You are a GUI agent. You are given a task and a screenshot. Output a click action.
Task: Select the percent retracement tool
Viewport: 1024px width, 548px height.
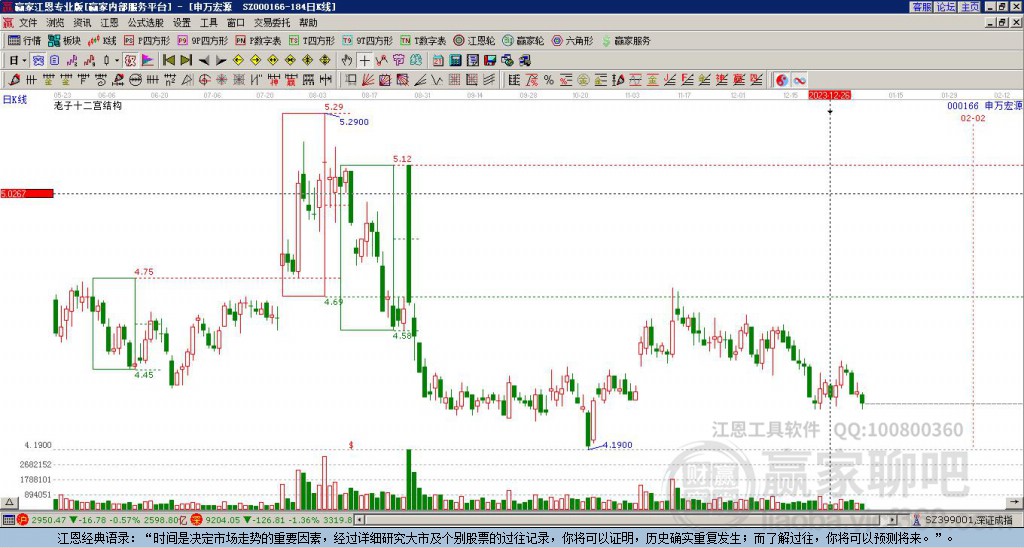pyautogui.click(x=549, y=80)
